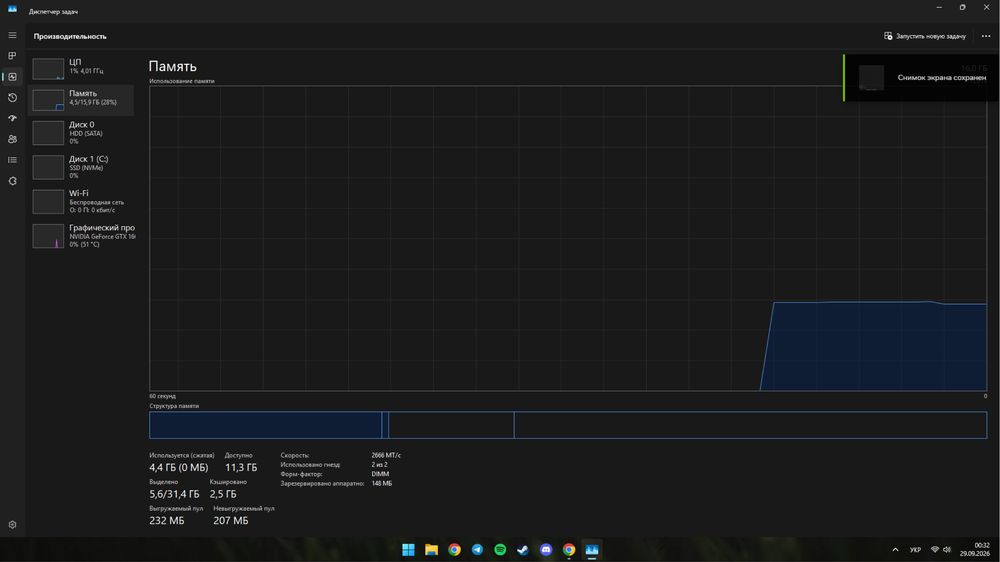Open the App history page icon
The height and width of the screenshot is (562, 1000).
[12, 98]
